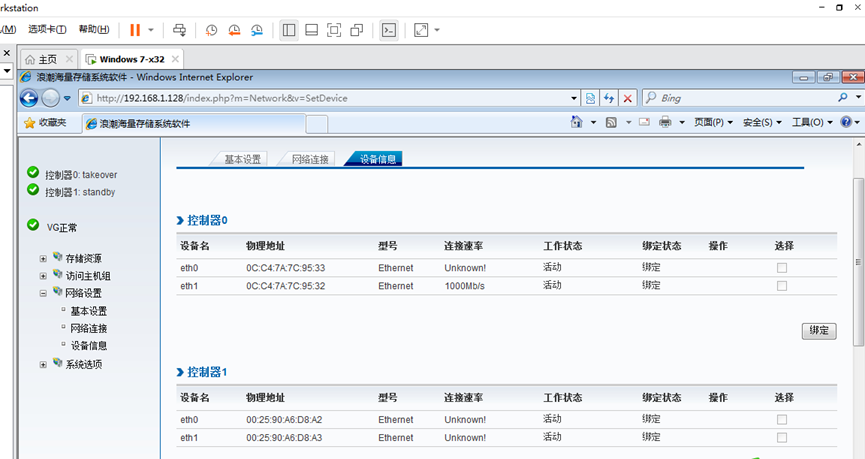Image resolution: width=865 pixels, height=459 pixels.
Task: Expand the 存储资源 tree node
Action: (44, 259)
